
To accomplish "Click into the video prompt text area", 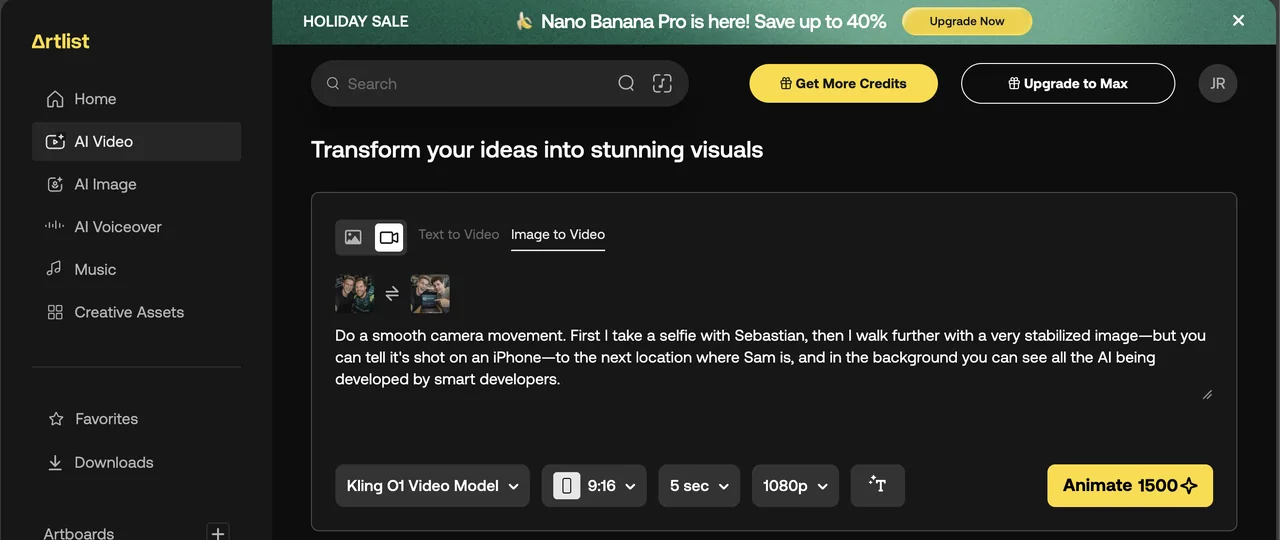I will (774, 362).
